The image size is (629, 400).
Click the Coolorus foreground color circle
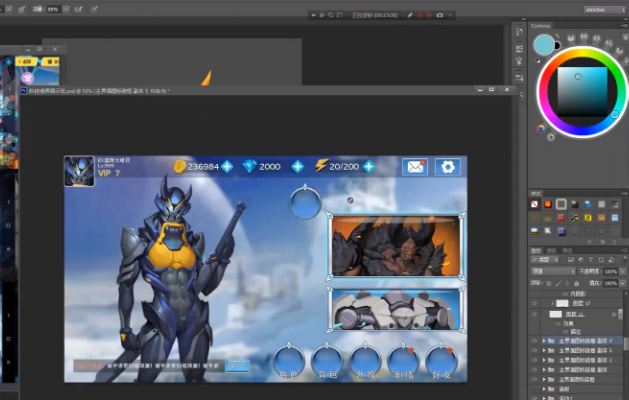point(544,45)
